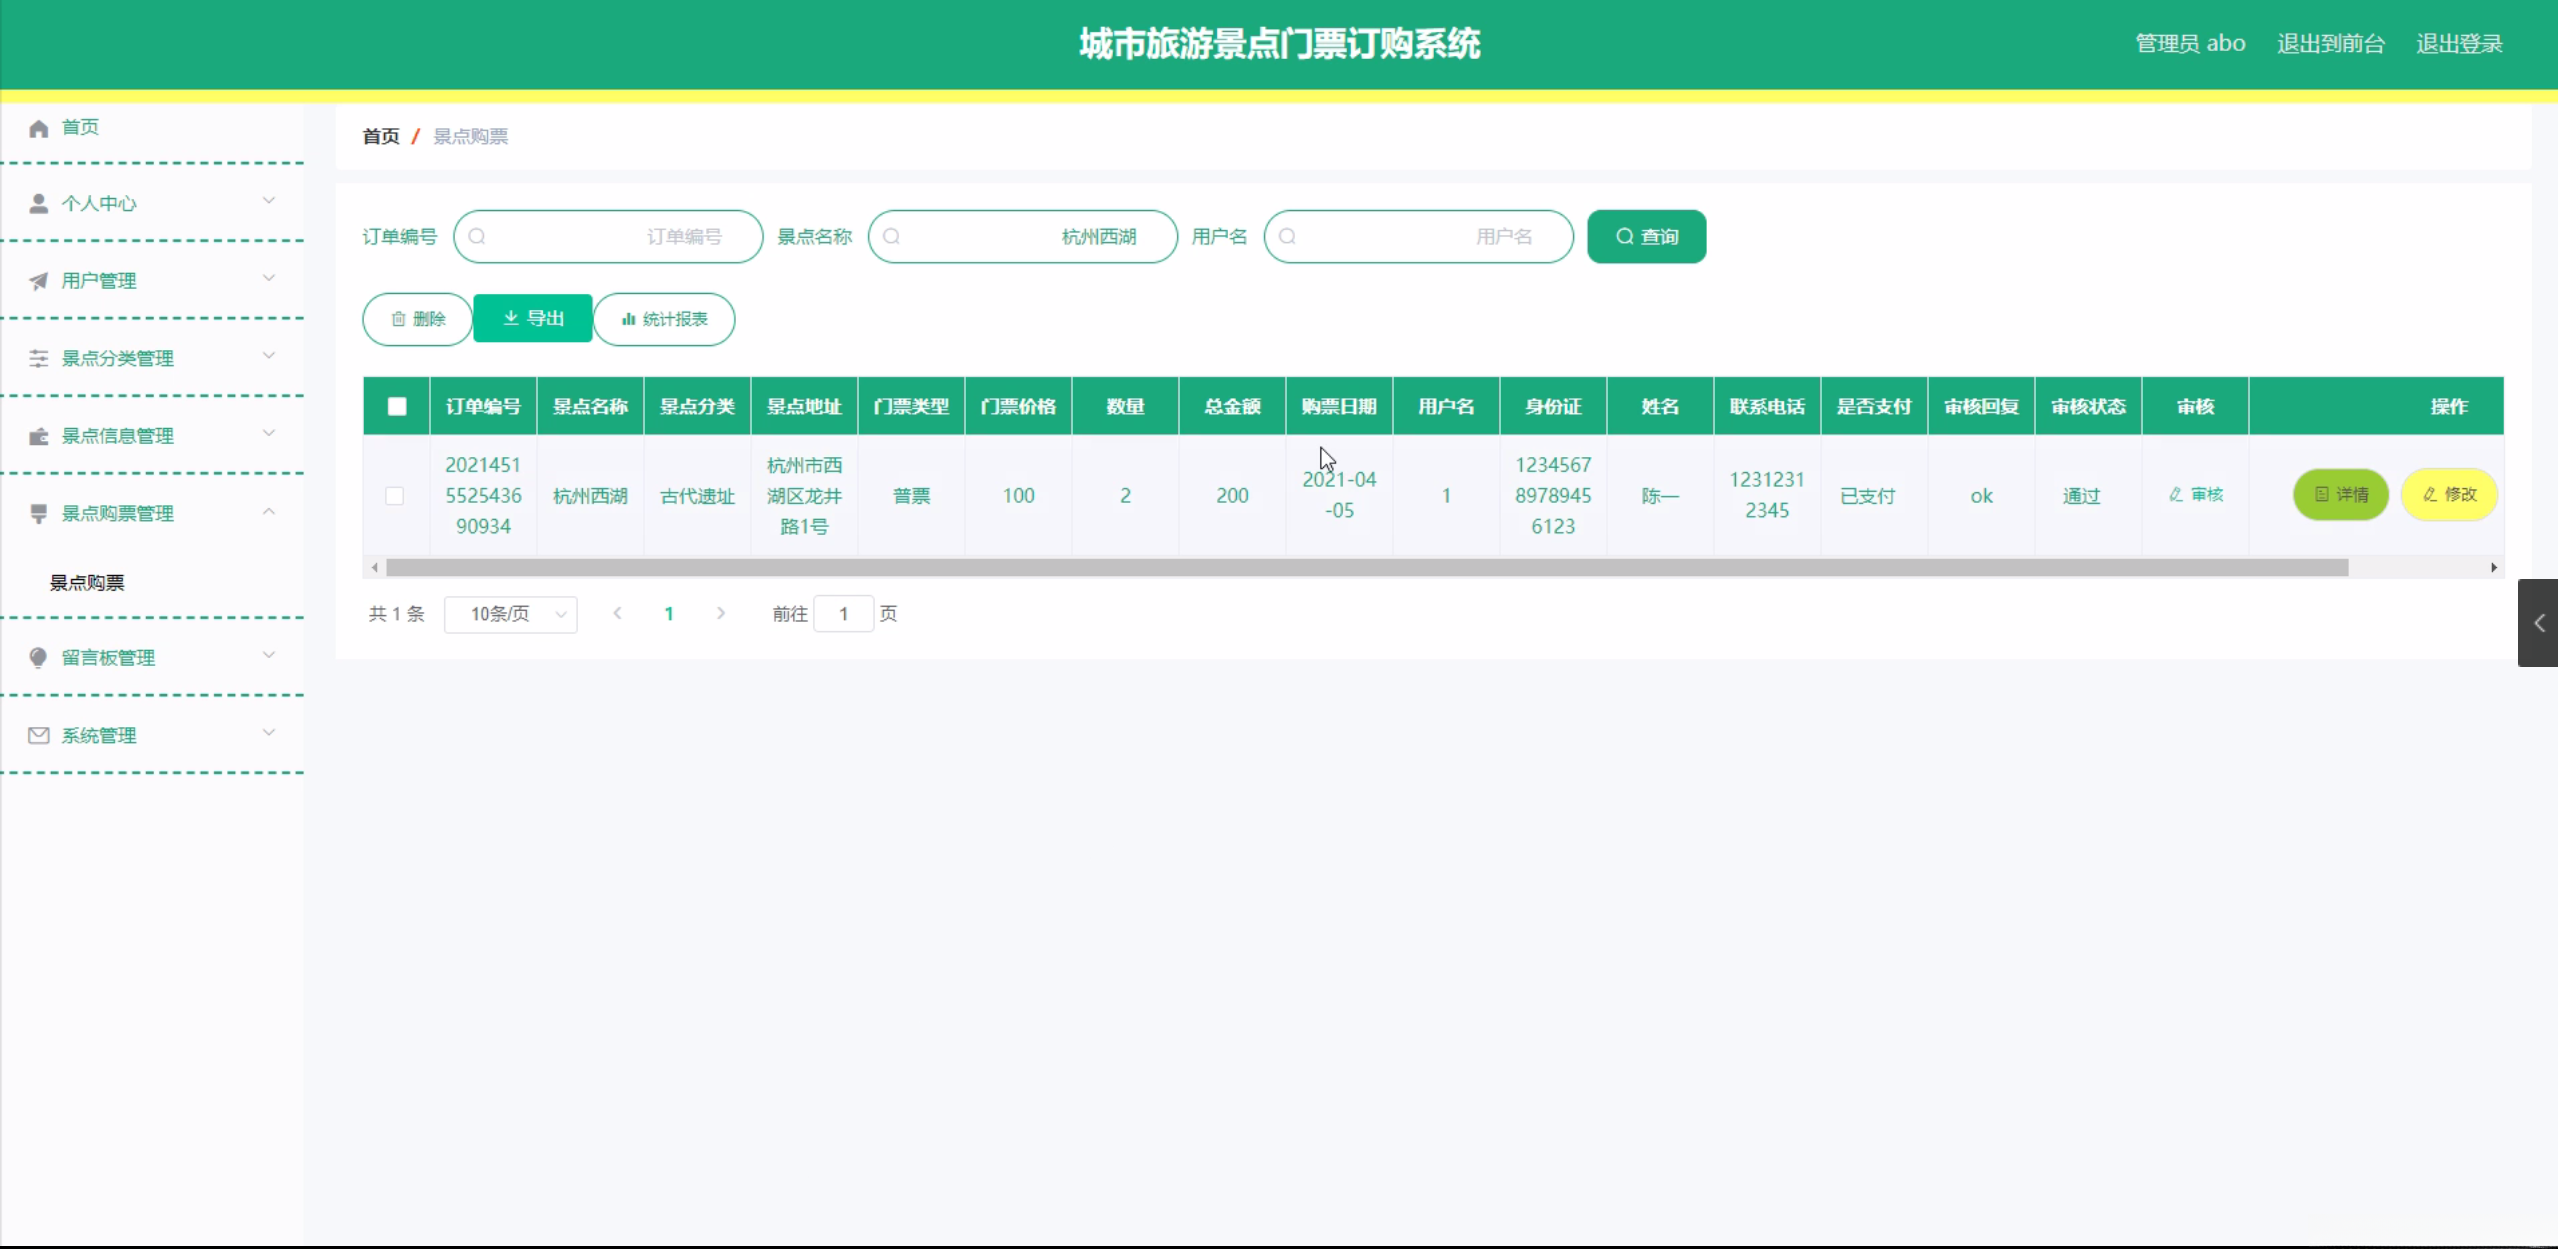Image resolution: width=2558 pixels, height=1249 pixels.
Task: Click the 购票日期 column header
Action: (1339, 407)
